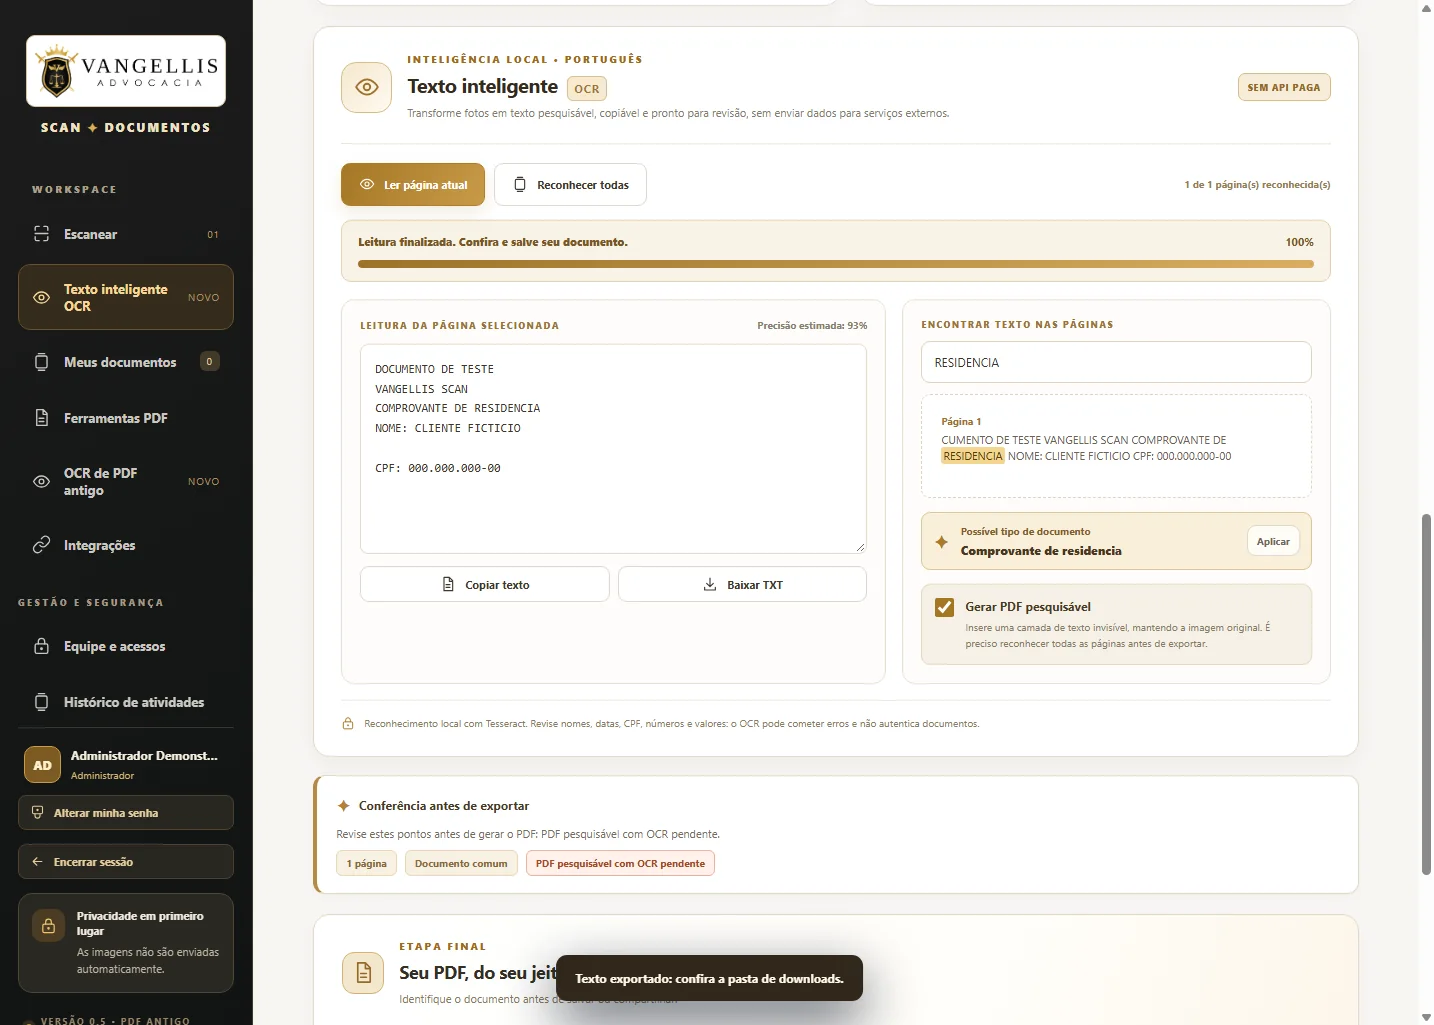This screenshot has height=1025, width=1434.
Task: Click Encerrar sessão to log out
Action: (126, 862)
